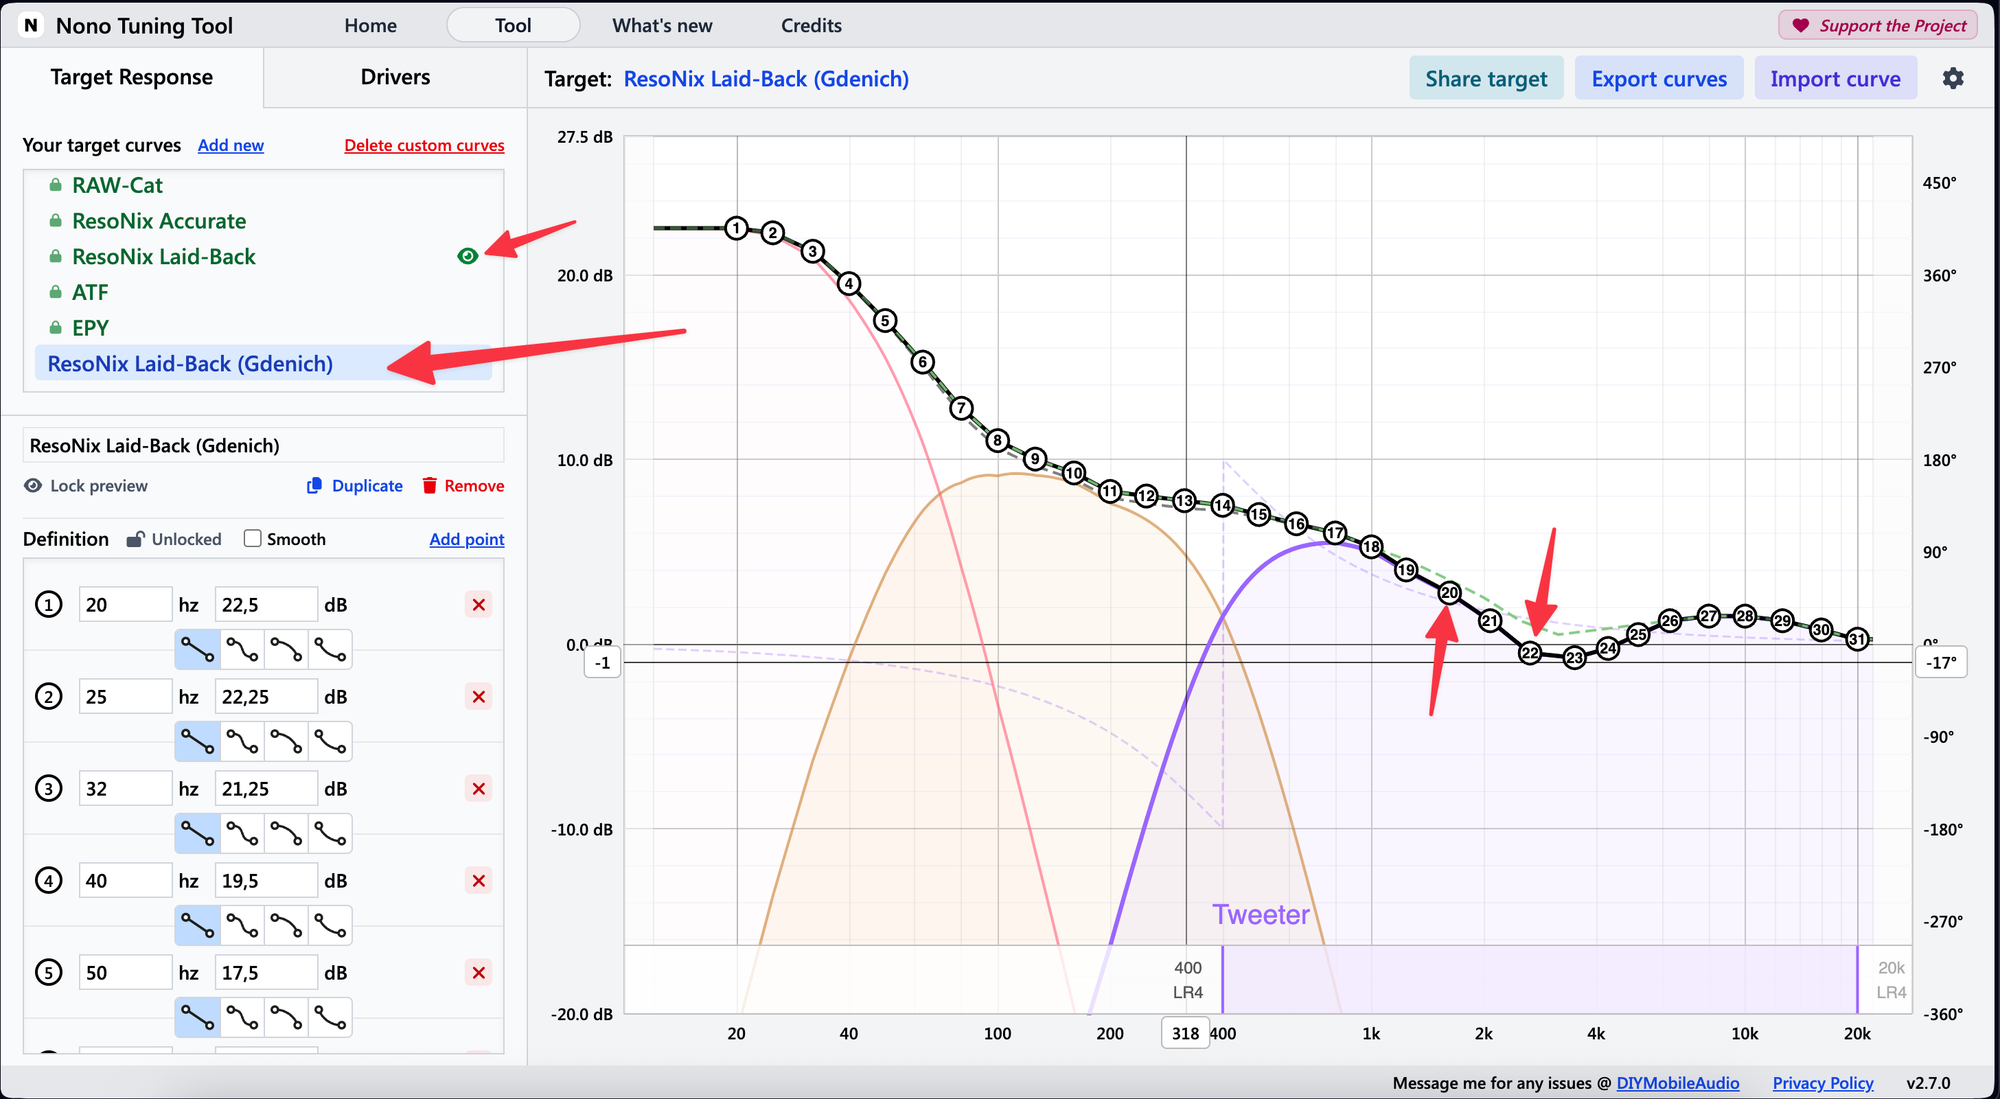Click frequency field of point 3
The height and width of the screenshot is (1099, 2000).
124,789
